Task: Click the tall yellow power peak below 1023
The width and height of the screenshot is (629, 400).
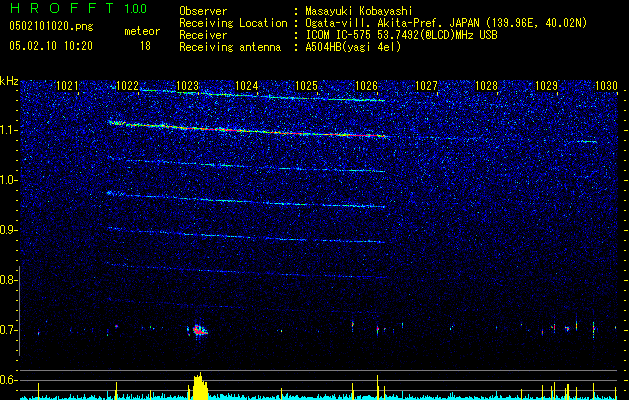Action: click(200, 386)
